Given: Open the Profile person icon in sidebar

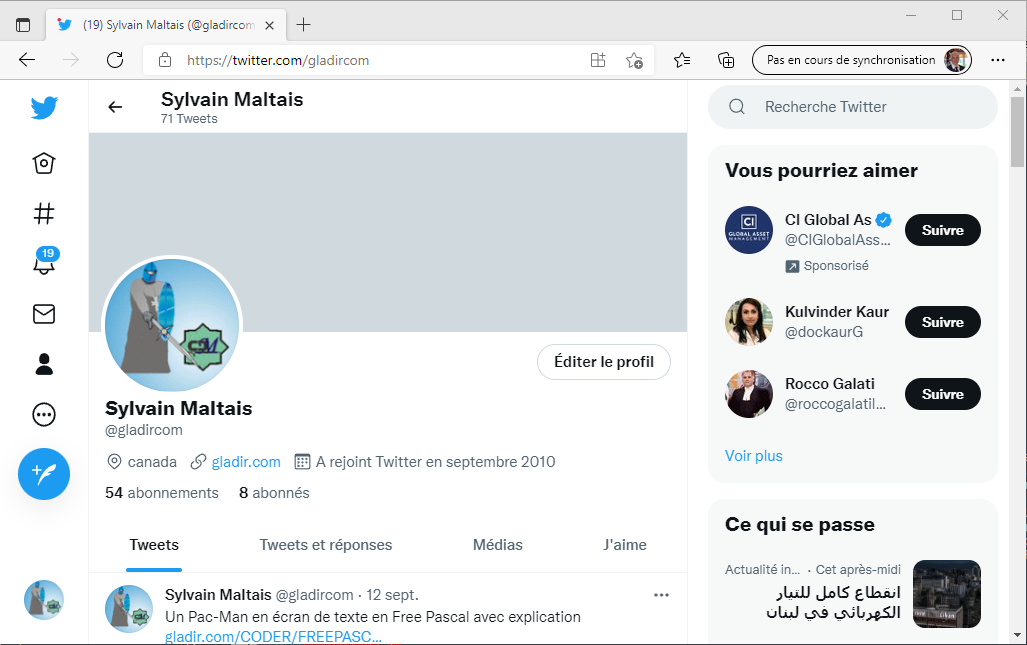Looking at the screenshot, I should 44,364.
